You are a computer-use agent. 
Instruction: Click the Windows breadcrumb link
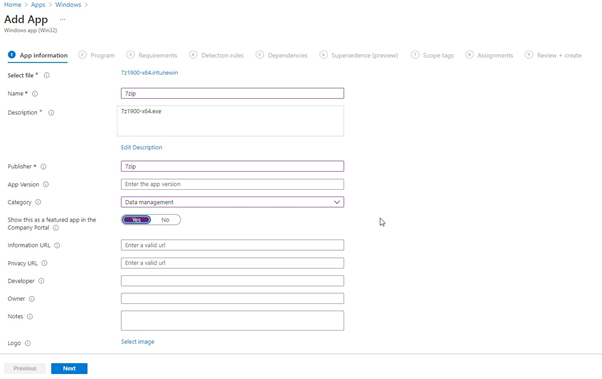point(68,5)
